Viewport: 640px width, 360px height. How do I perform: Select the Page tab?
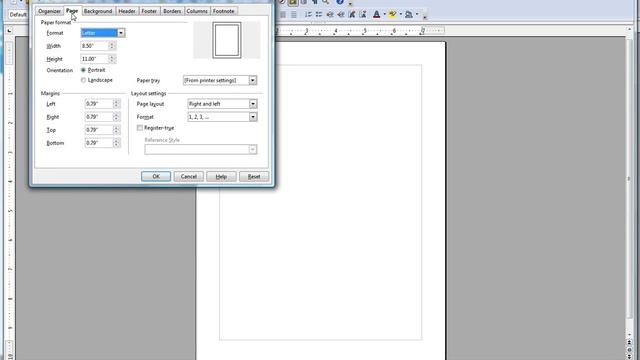coord(72,11)
